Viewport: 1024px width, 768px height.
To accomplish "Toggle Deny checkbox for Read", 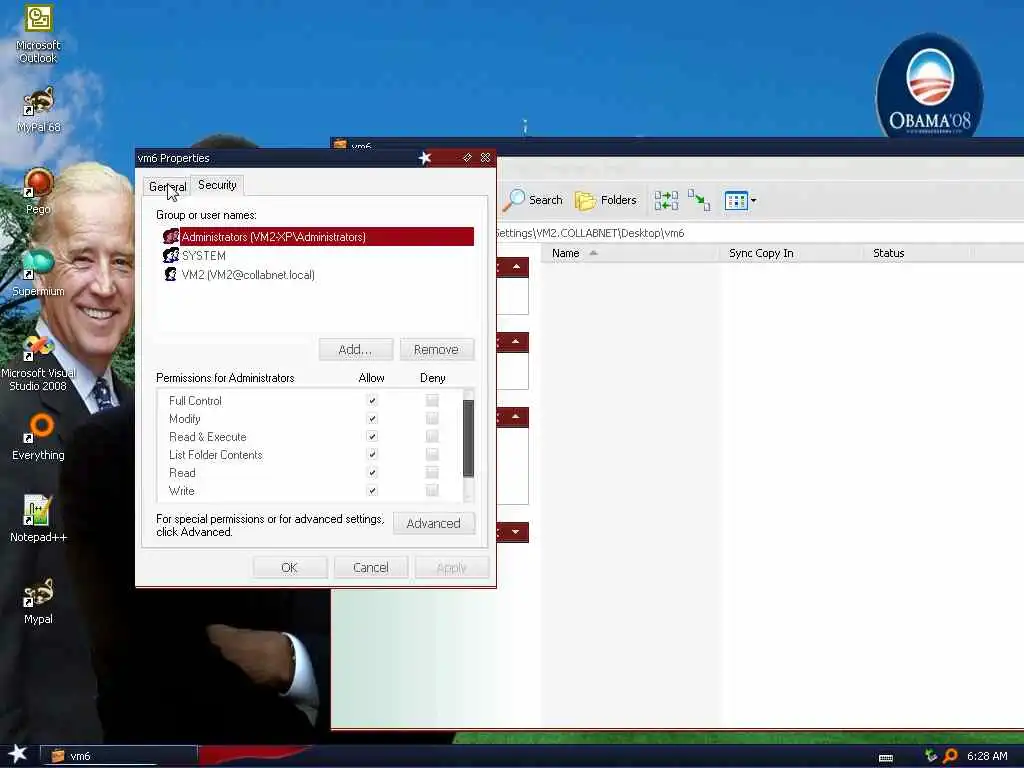I will point(432,472).
